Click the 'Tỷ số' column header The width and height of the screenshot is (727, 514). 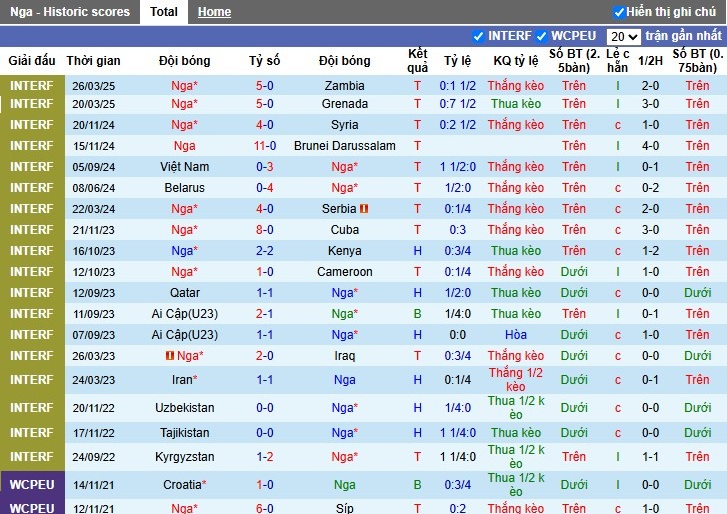pyautogui.click(x=264, y=61)
